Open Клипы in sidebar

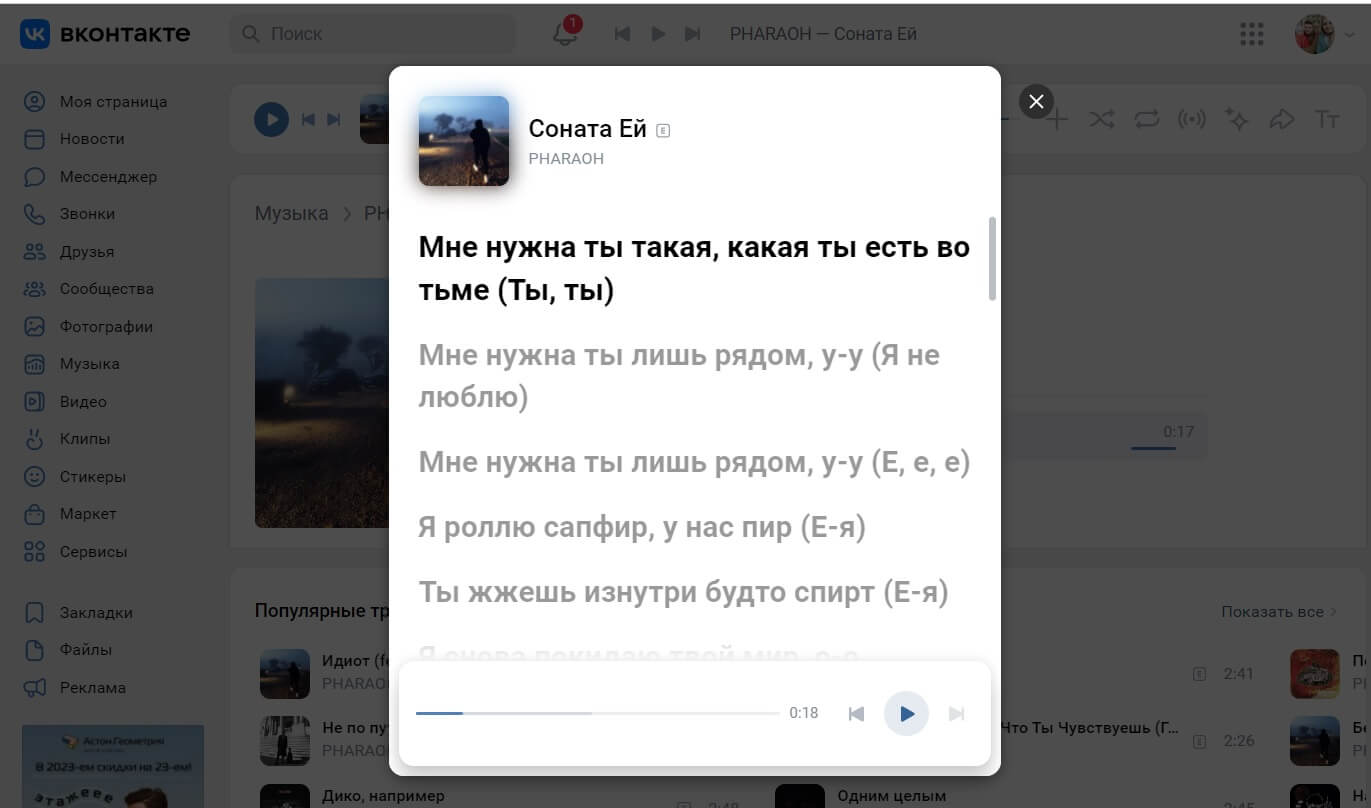coord(67,439)
